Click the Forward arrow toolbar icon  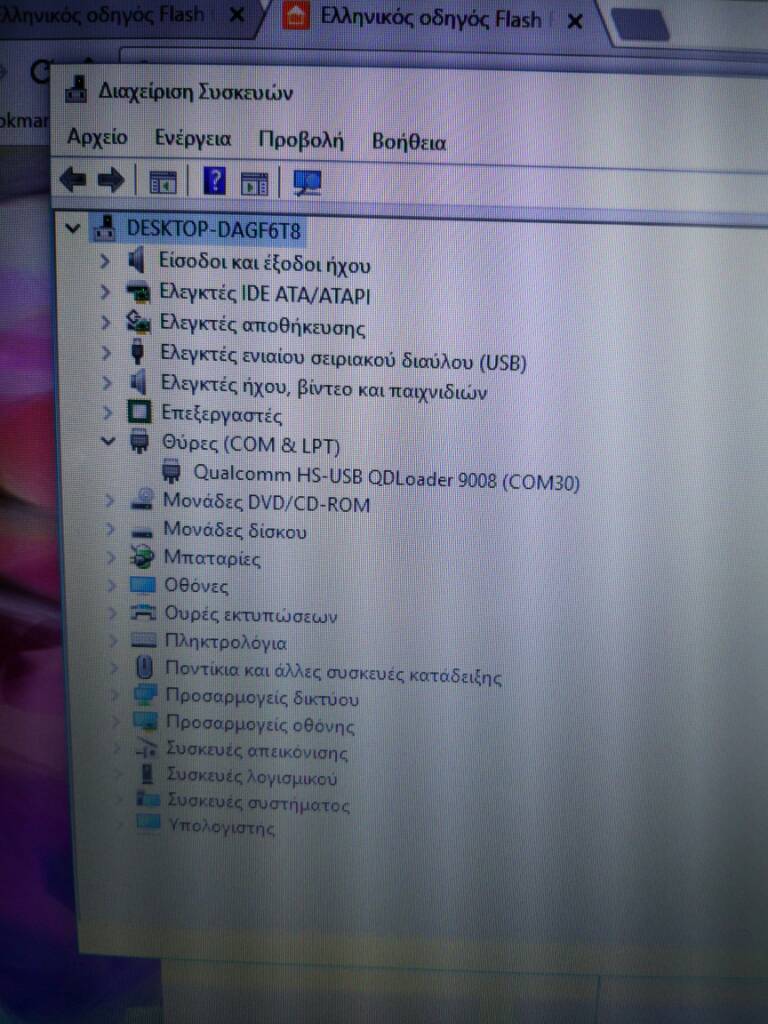tap(110, 180)
